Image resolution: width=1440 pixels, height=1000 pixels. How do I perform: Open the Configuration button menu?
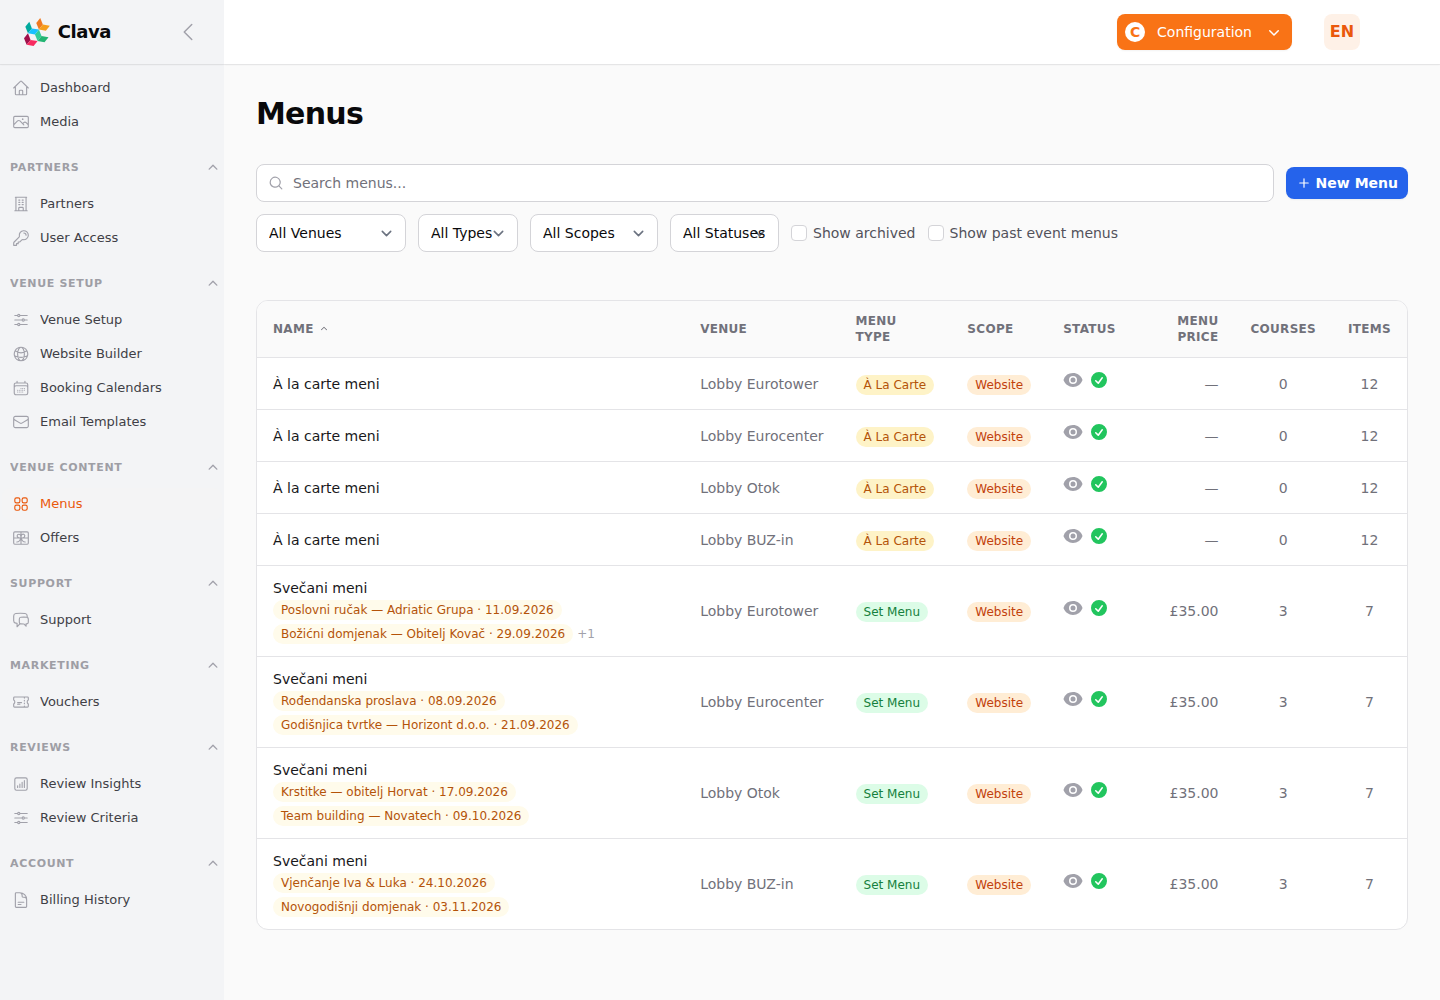coord(1204,32)
